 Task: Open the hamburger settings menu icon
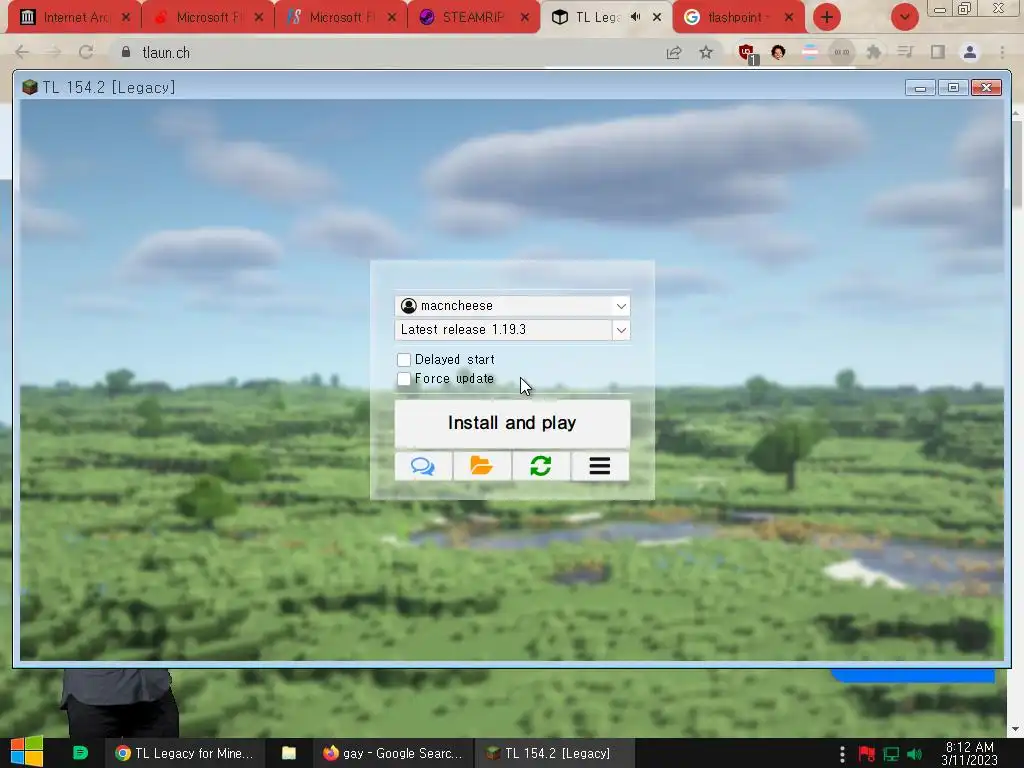[600, 466]
